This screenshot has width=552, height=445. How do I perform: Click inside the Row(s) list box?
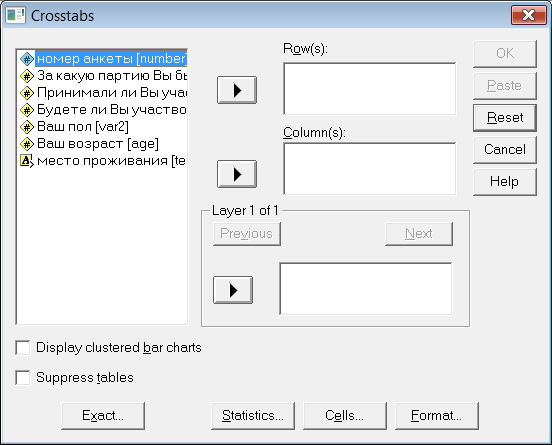click(370, 89)
